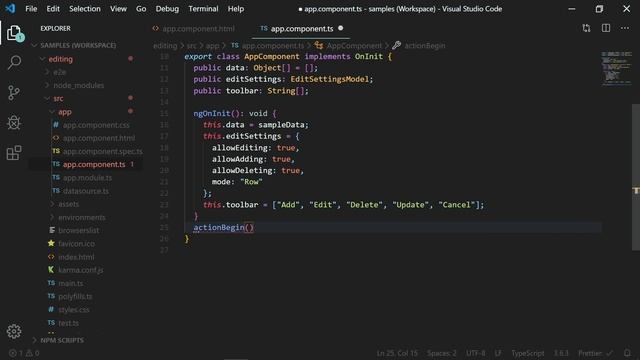The width and height of the screenshot is (640, 360).
Task: Open app.module.ts file
Action: (87, 178)
